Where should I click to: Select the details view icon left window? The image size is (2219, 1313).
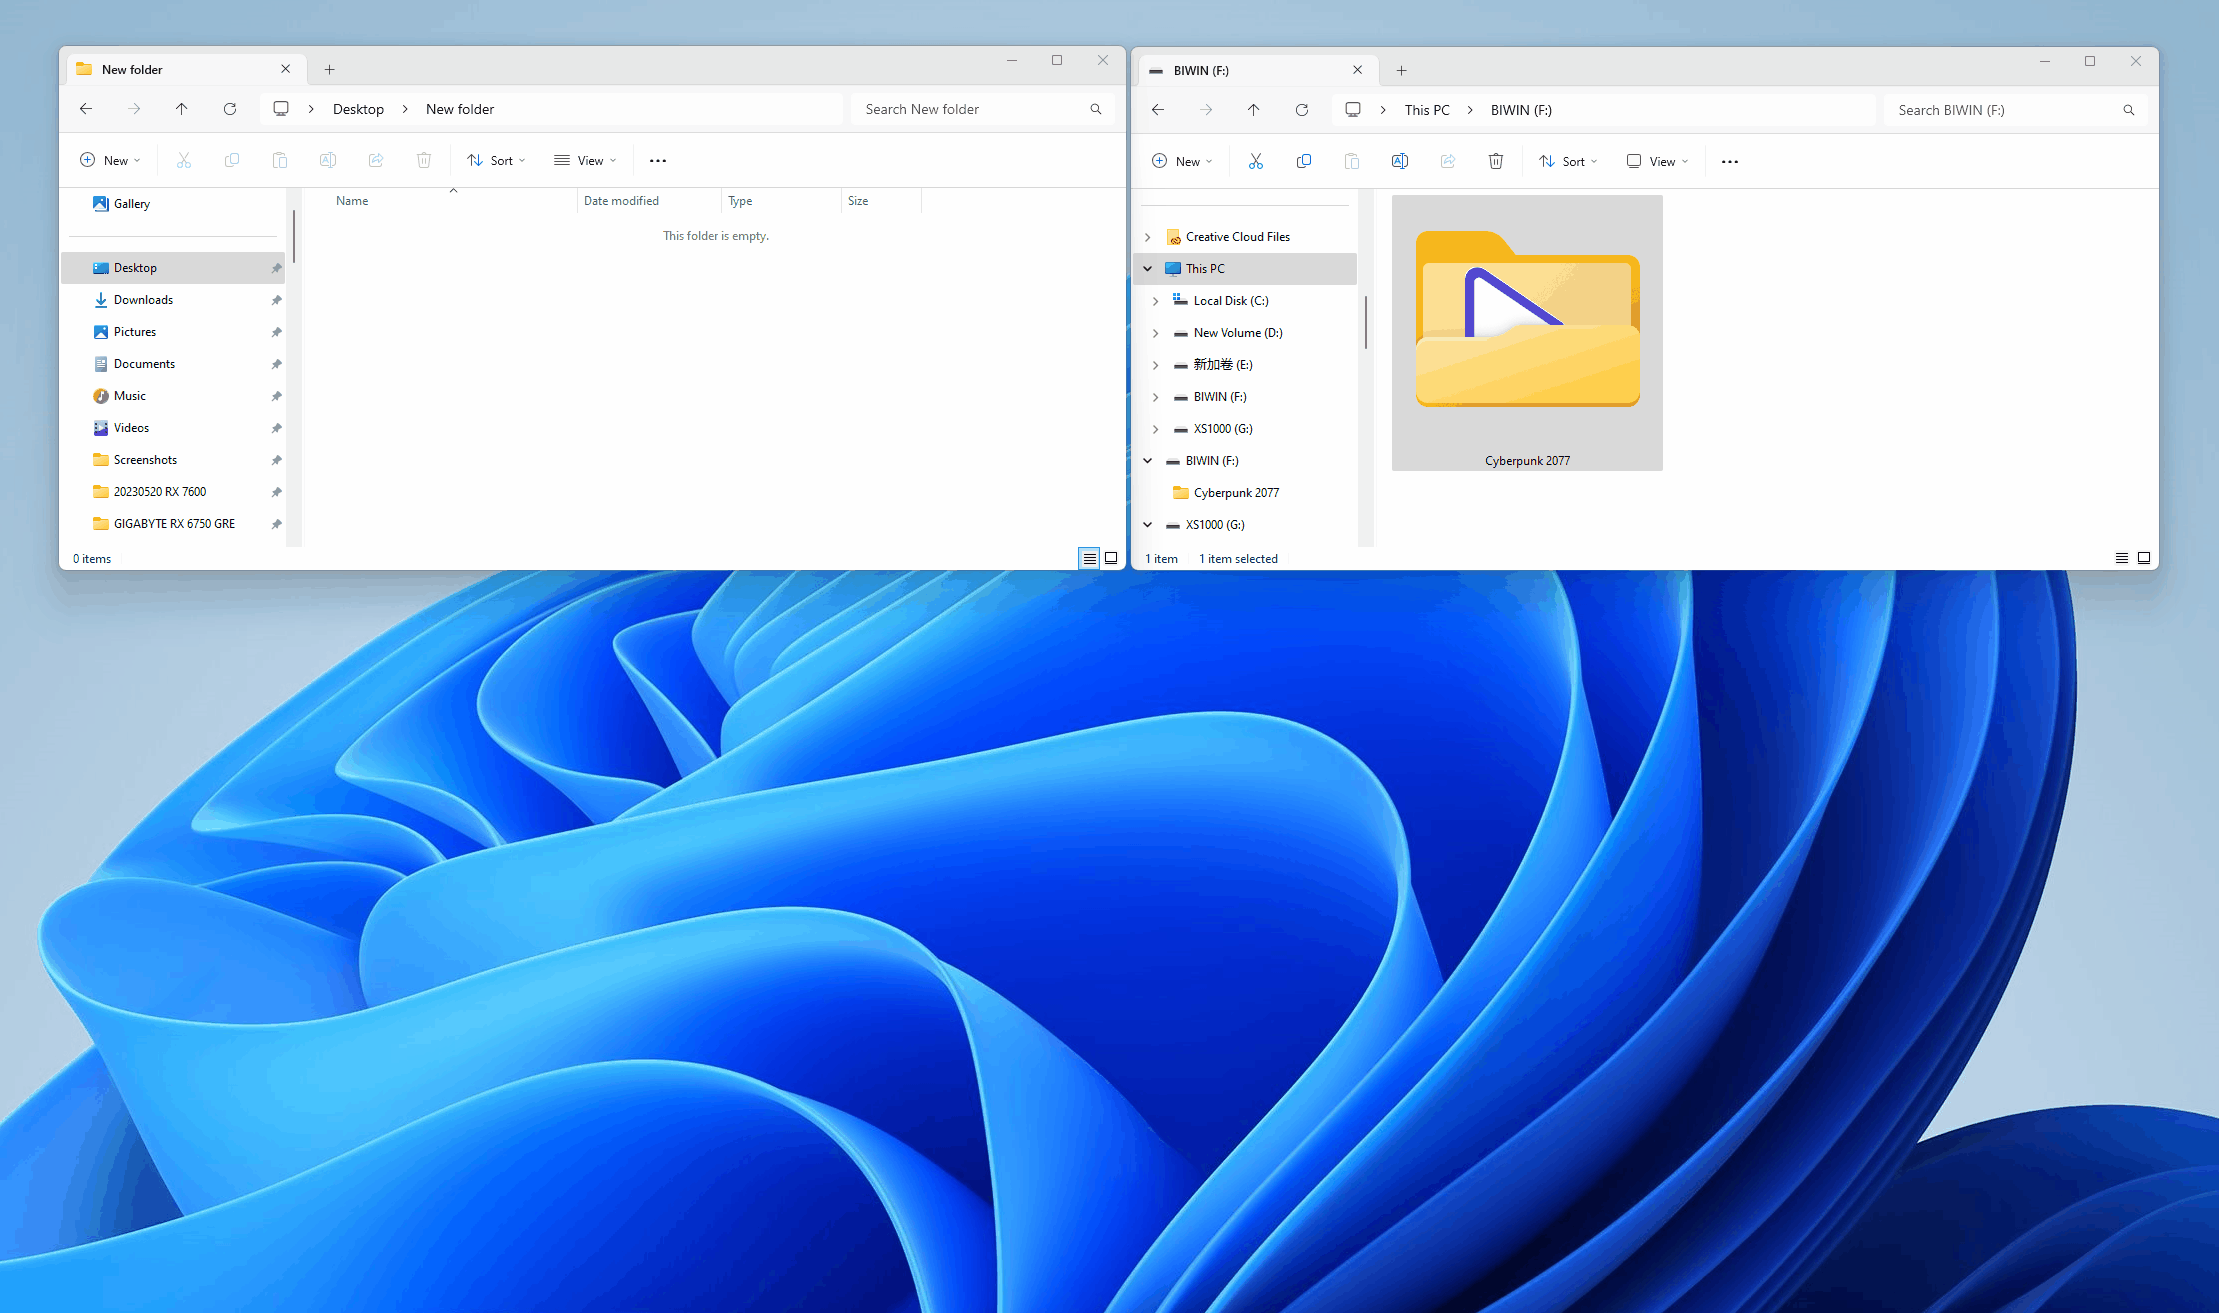coord(1089,558)
